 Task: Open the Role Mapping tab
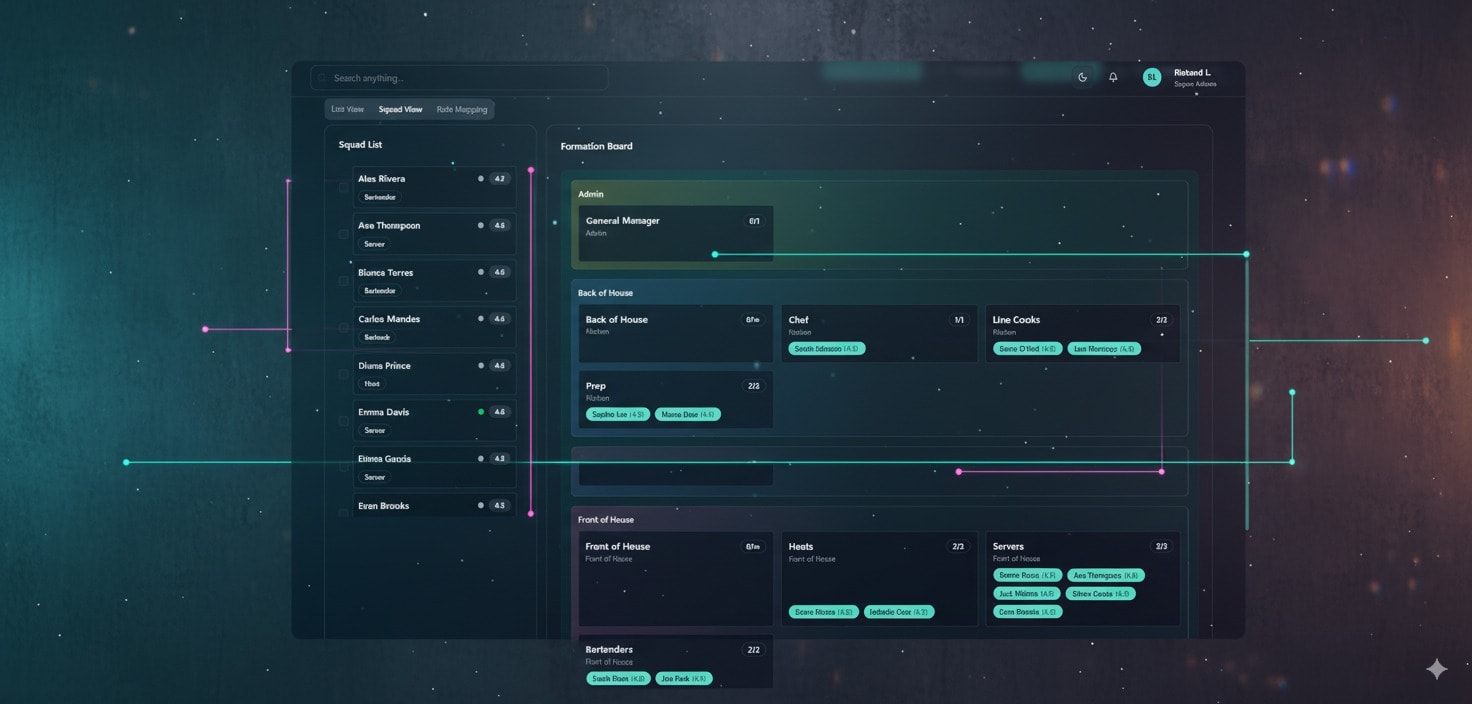(x=462, y=110)
